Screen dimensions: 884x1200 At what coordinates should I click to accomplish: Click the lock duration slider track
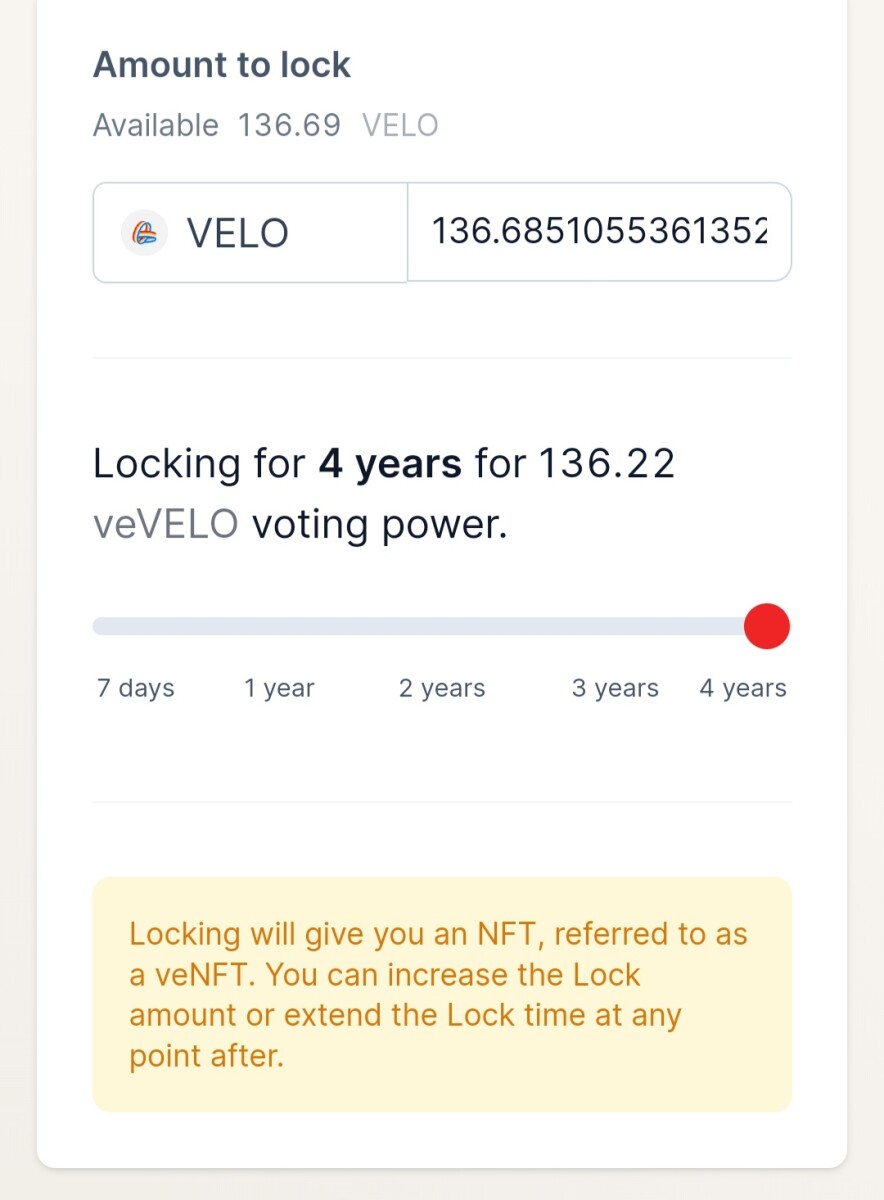(442, 626)
